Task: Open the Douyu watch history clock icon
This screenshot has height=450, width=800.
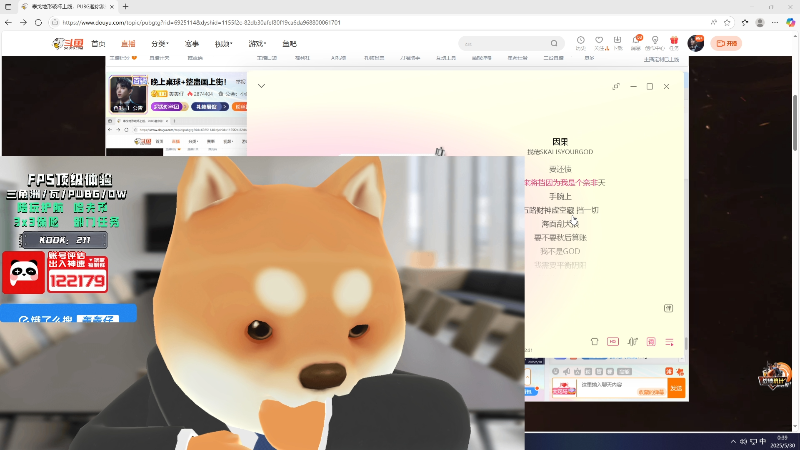Action: [581, 40]
